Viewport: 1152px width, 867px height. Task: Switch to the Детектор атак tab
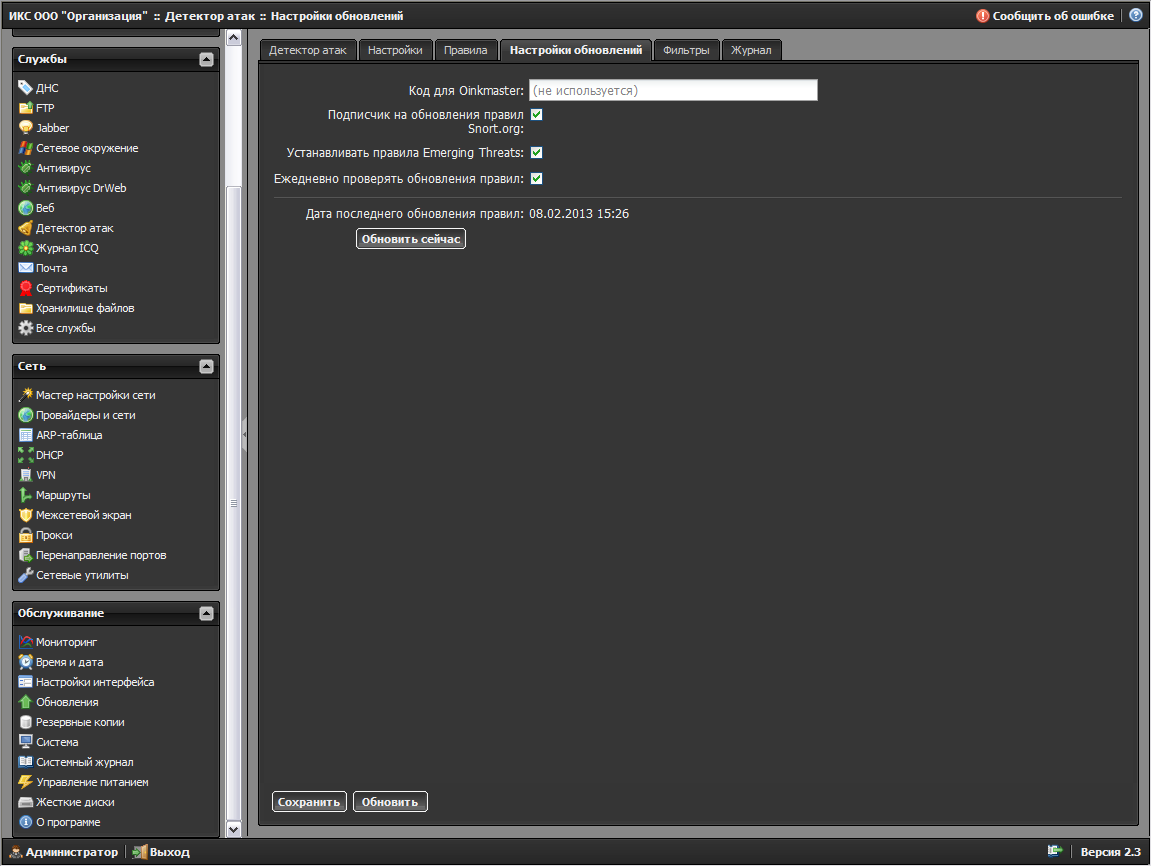[x=307, y=50]
